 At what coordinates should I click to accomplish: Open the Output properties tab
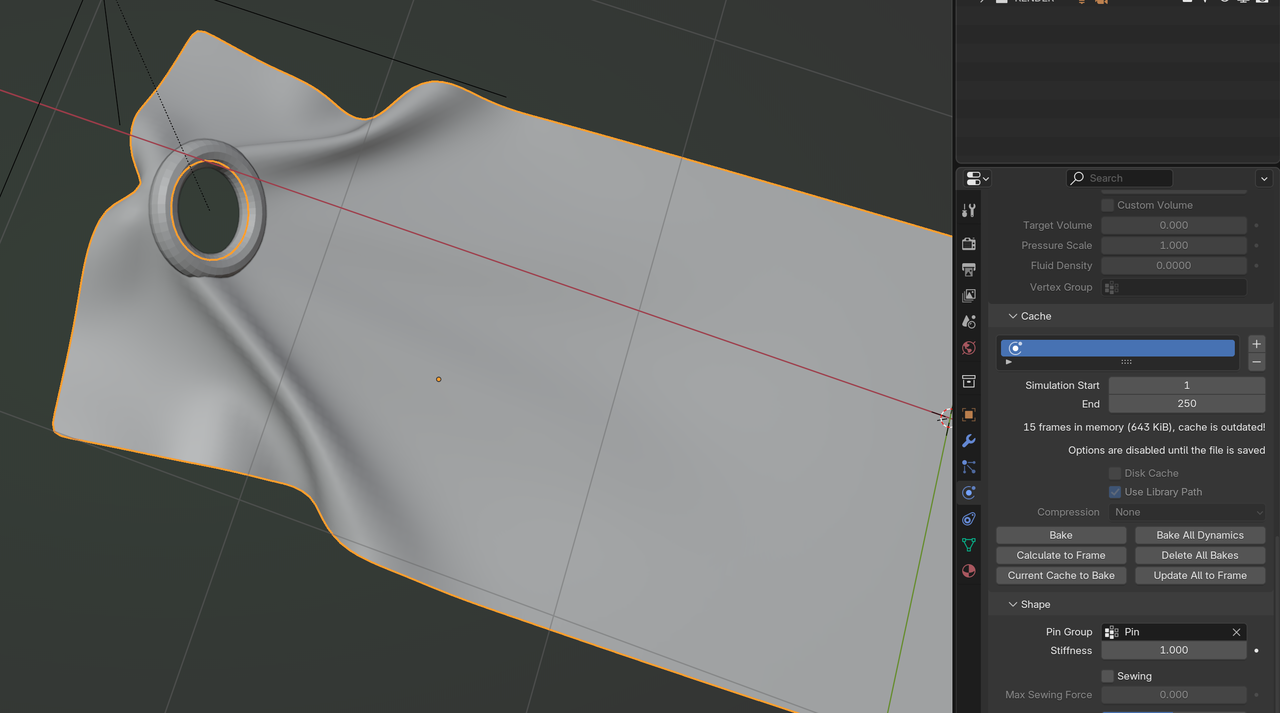pyautogui.click(x=968, y=270)
